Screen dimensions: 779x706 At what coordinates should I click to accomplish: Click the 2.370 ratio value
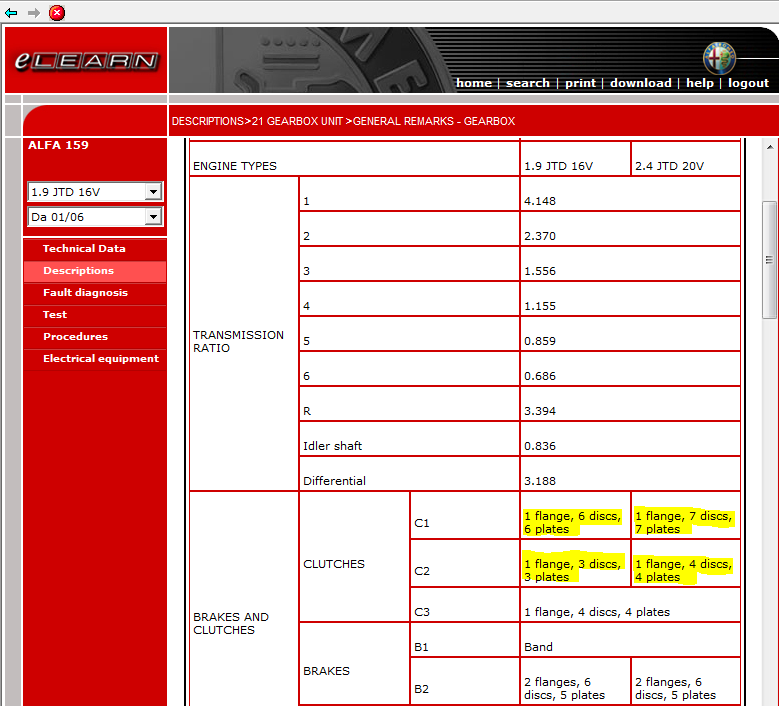click(x=540, y=236)
